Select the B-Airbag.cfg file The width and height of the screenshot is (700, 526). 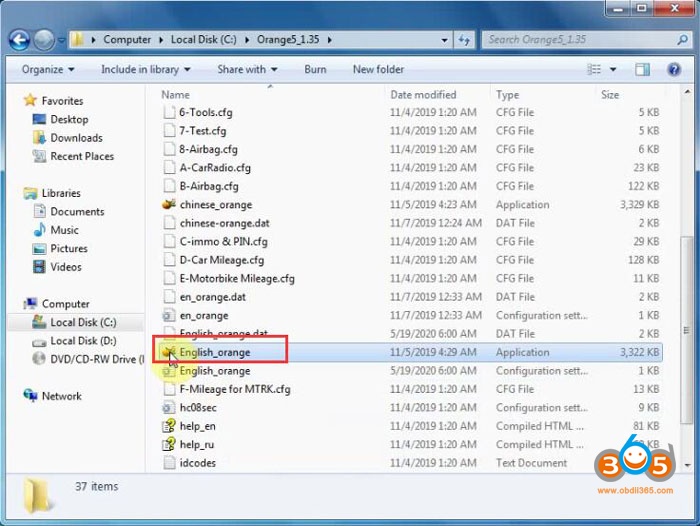[x=209, y=186]
